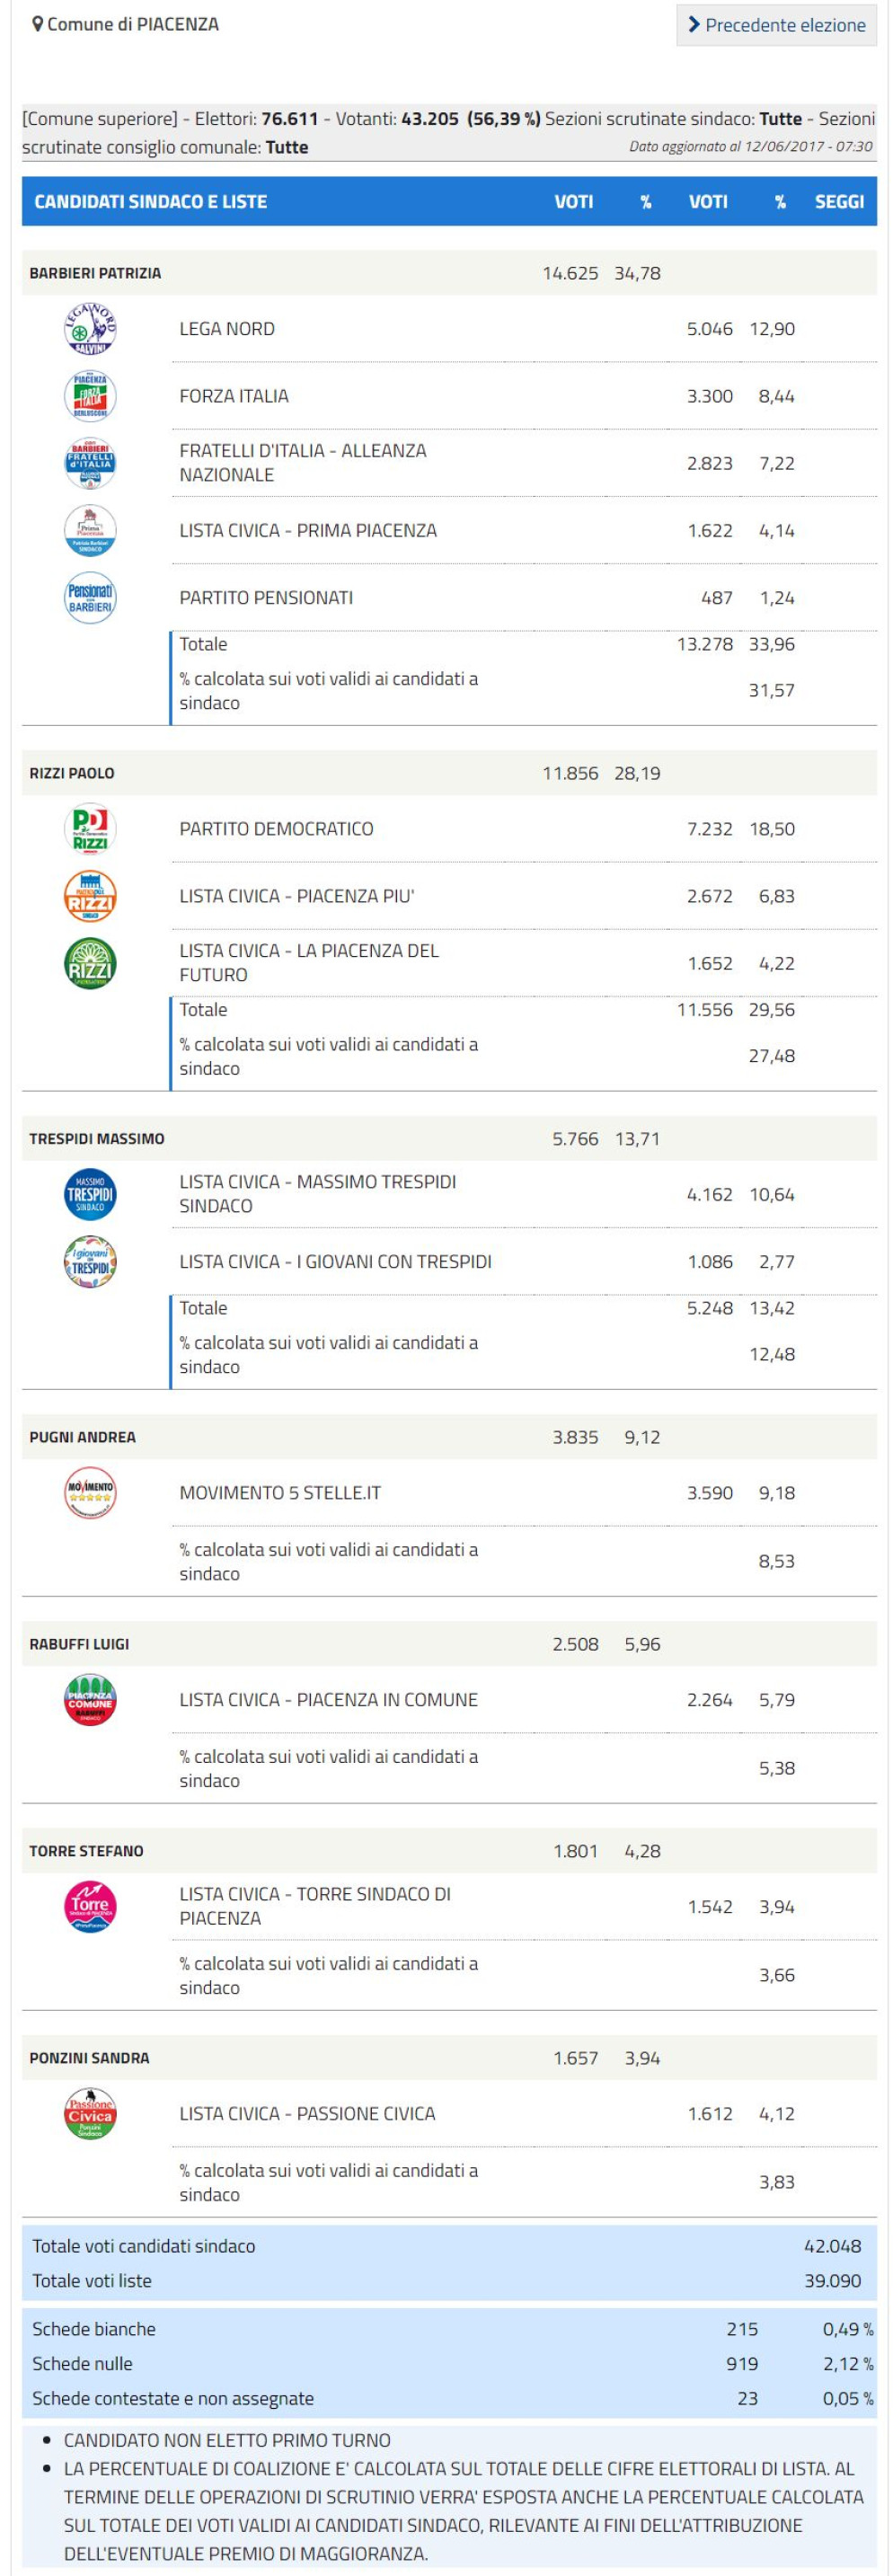Click the Lega Nord party logo
The width and height of the screenshot is (893, 2576).
point(90,329)
